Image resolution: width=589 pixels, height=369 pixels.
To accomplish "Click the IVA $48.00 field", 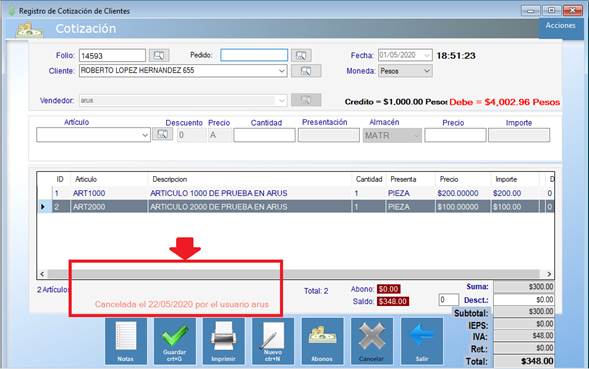I will pos(524,336).
